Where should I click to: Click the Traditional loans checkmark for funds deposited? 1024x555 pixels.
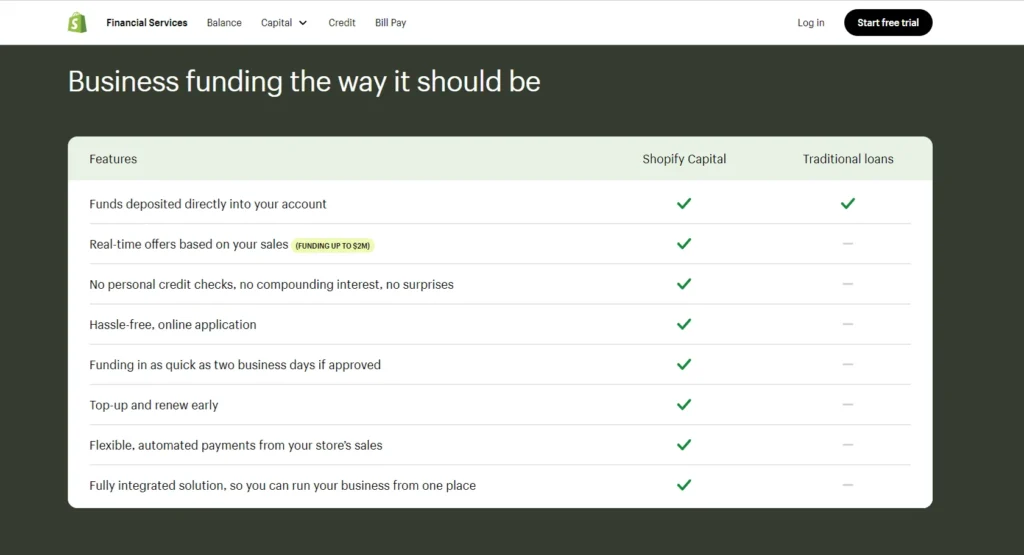[x=848, y=204]
